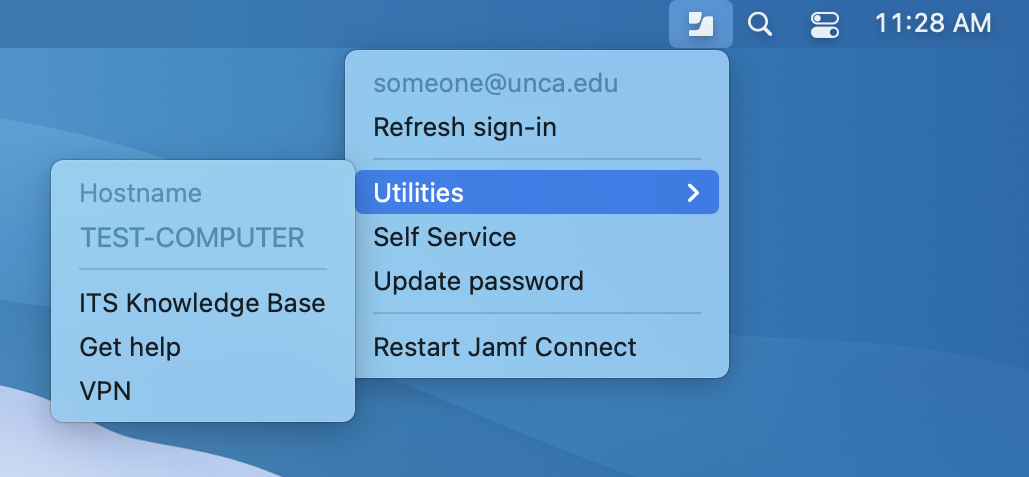Open Spotlight search magnifying glass
Viewport: 1029px width, 477px height.
[x=760, y=24]
